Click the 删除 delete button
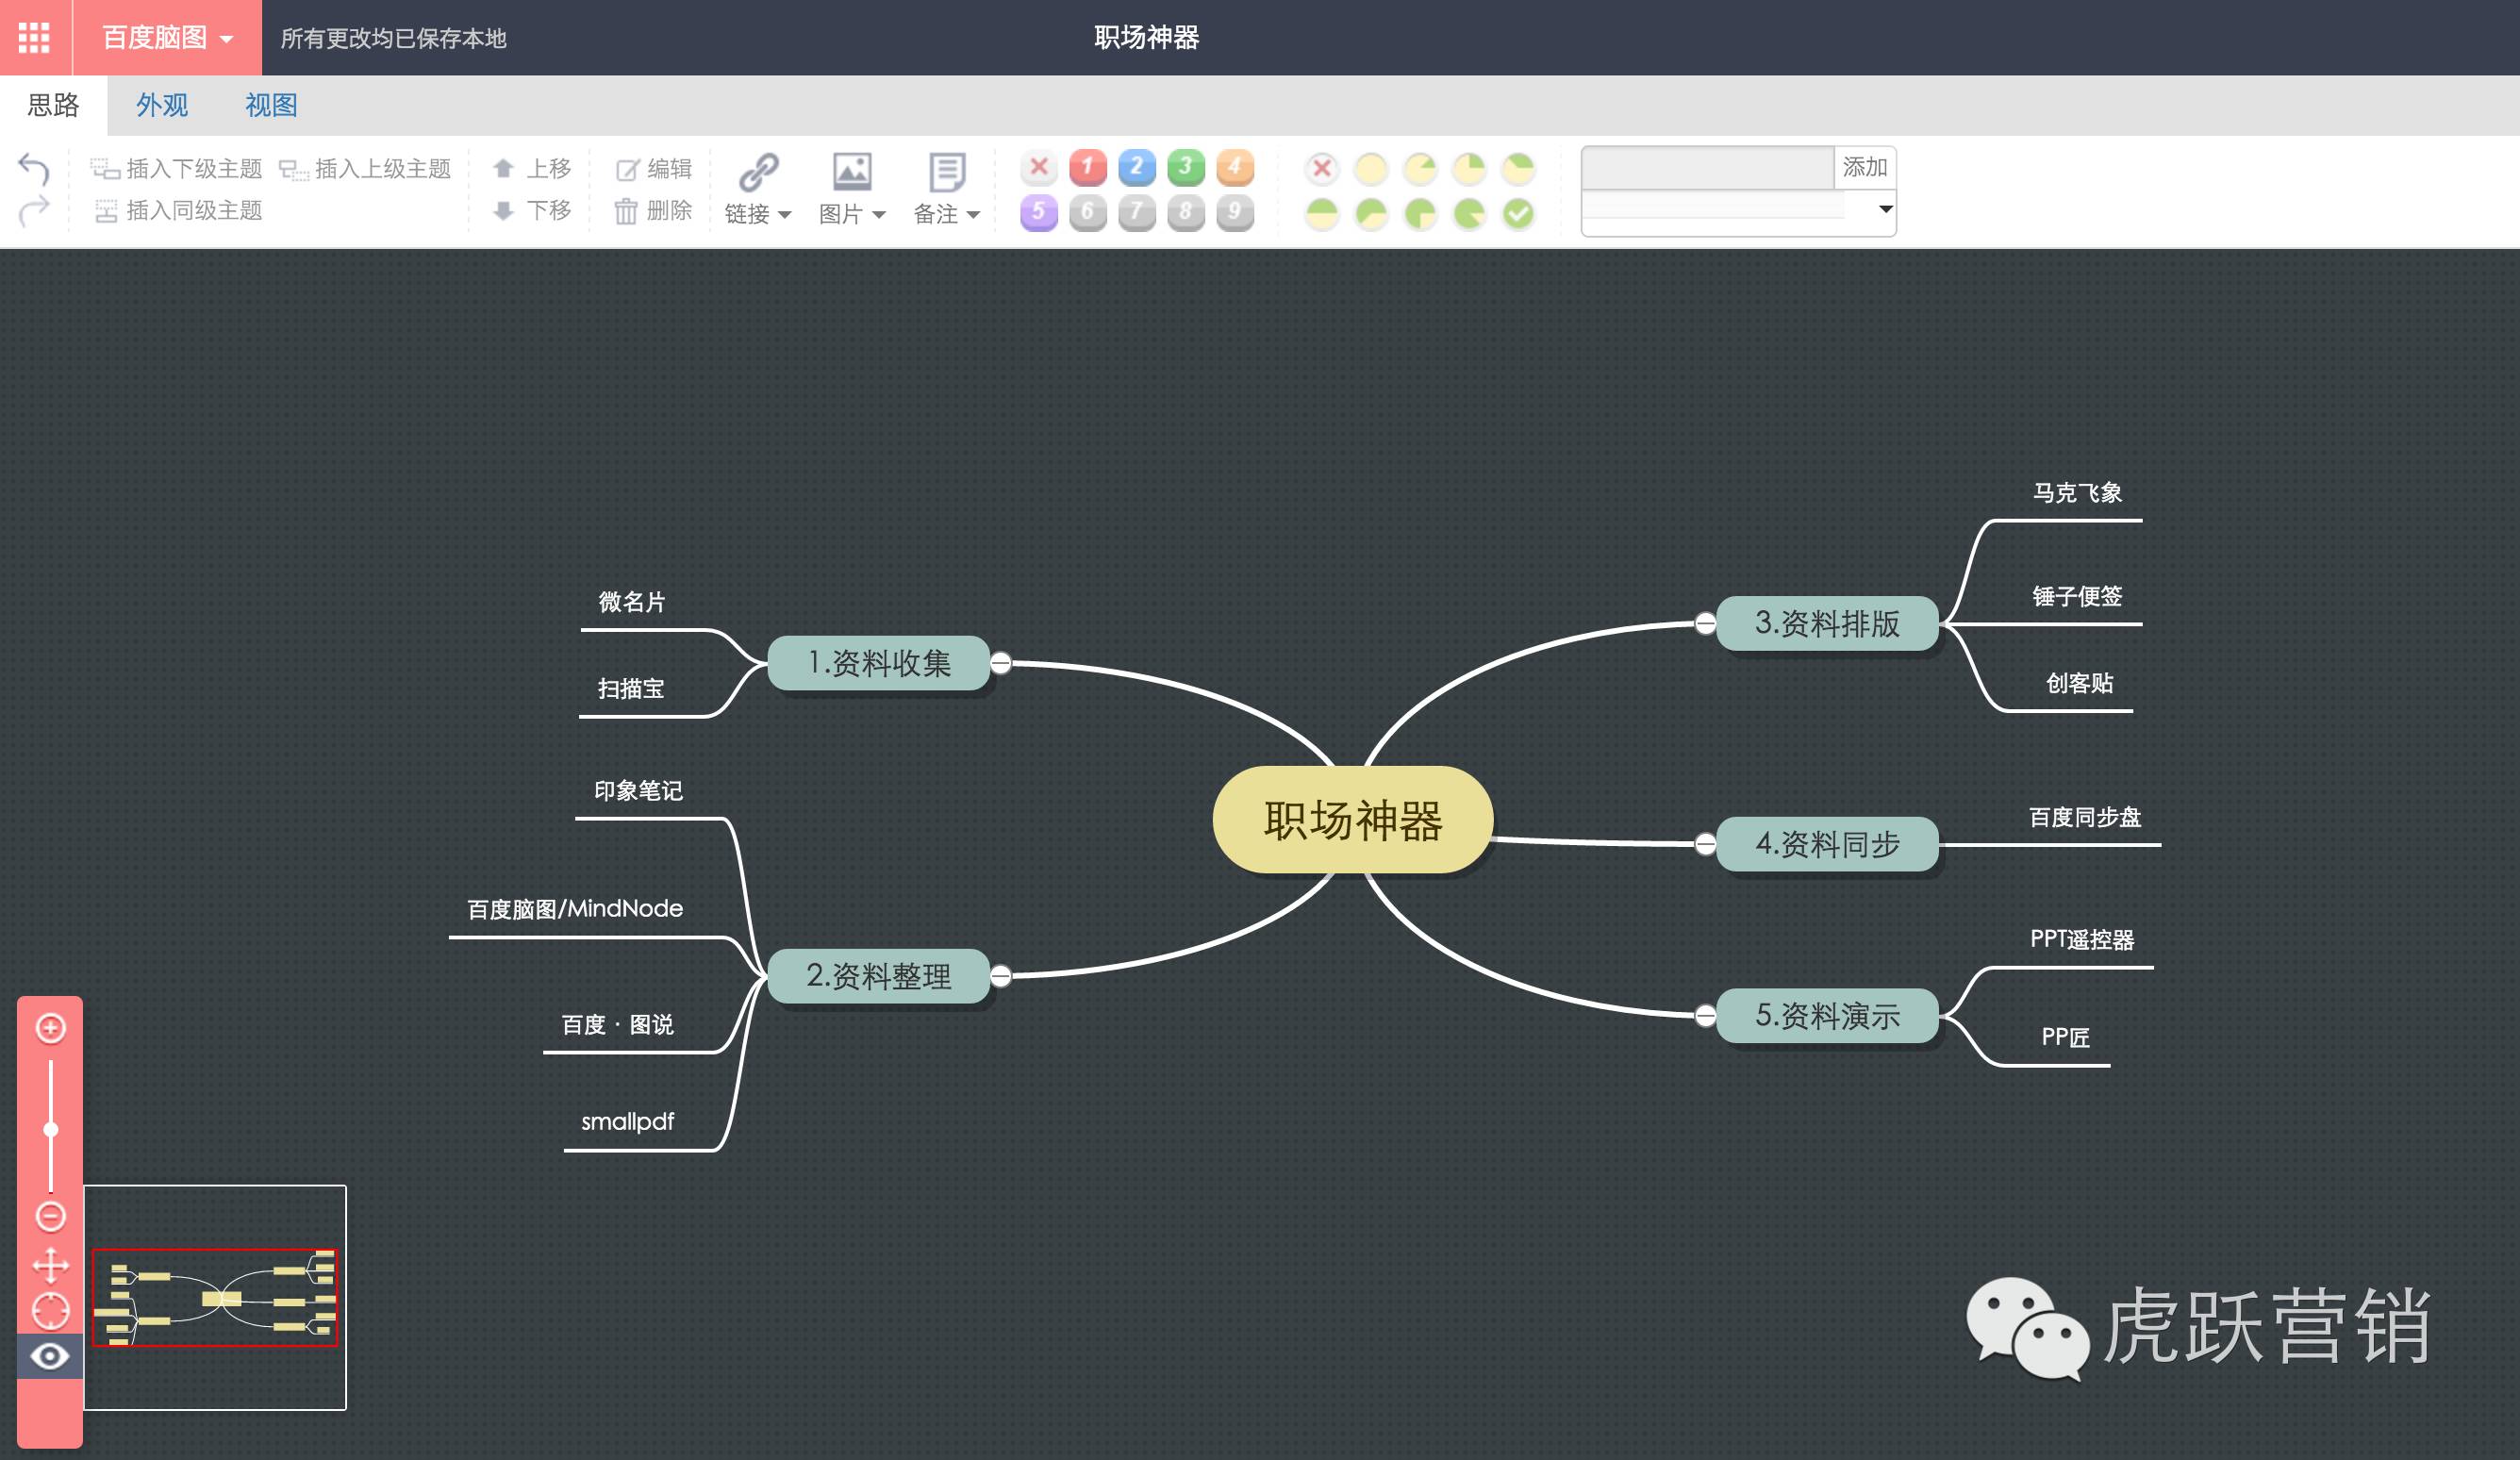 pos(653,211)
